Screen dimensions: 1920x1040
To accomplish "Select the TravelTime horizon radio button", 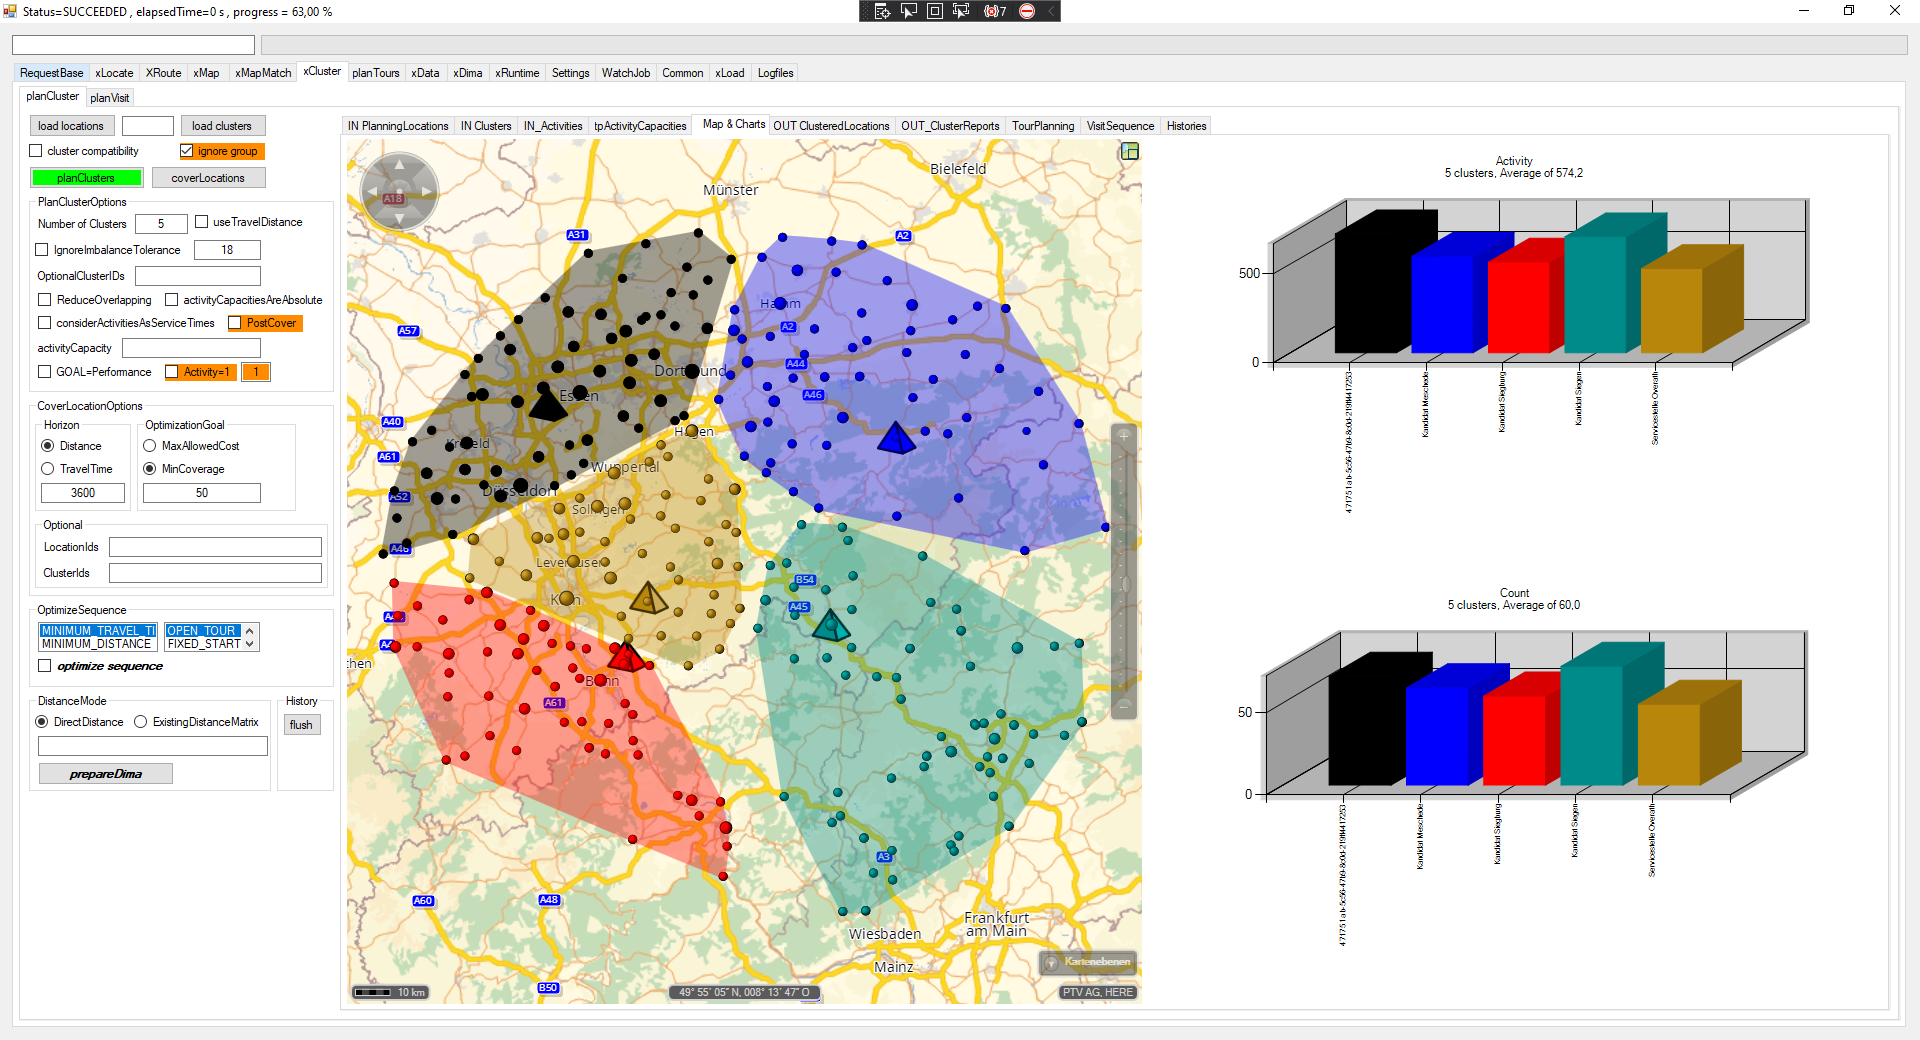I will tap(48, 469).
